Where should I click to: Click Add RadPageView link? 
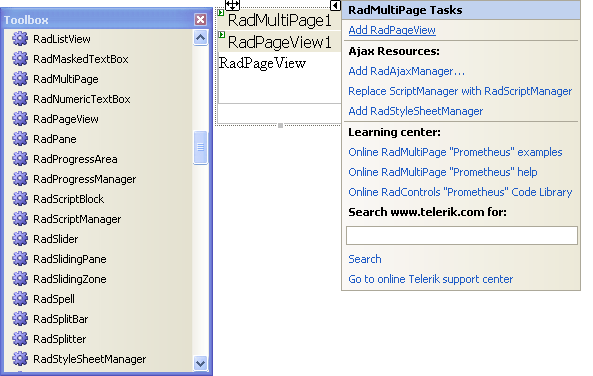point(392,30)
